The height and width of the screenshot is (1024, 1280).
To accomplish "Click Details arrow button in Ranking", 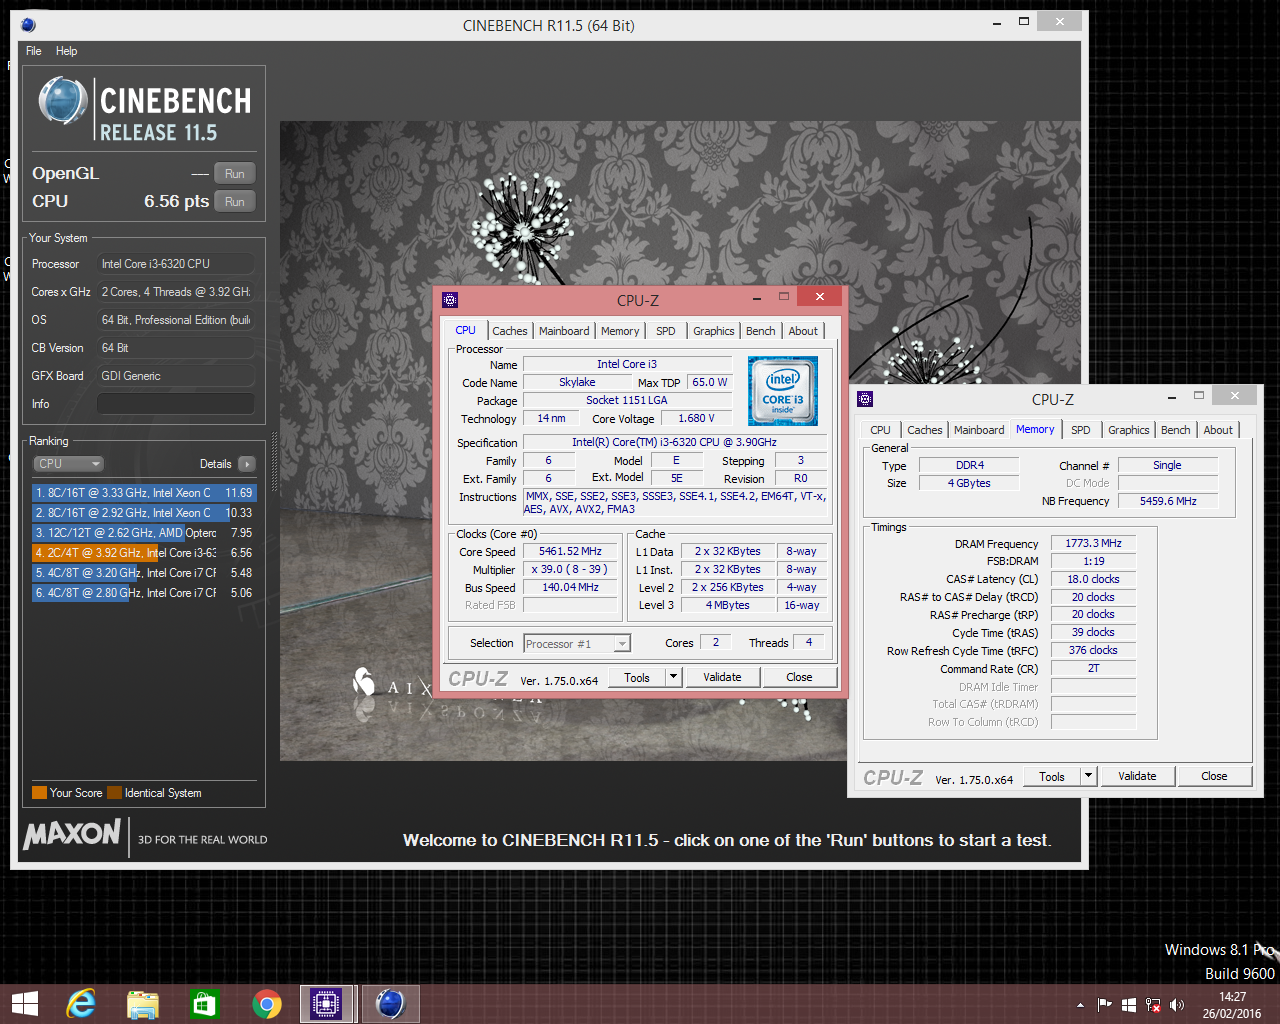I will (x=247, y=464).
